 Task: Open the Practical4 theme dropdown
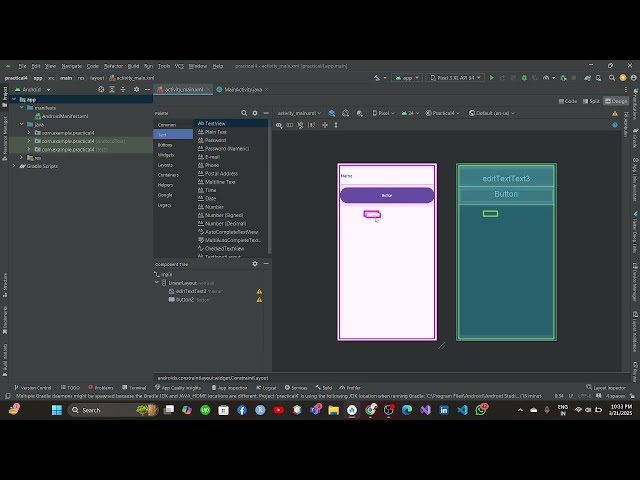[442, 113]
